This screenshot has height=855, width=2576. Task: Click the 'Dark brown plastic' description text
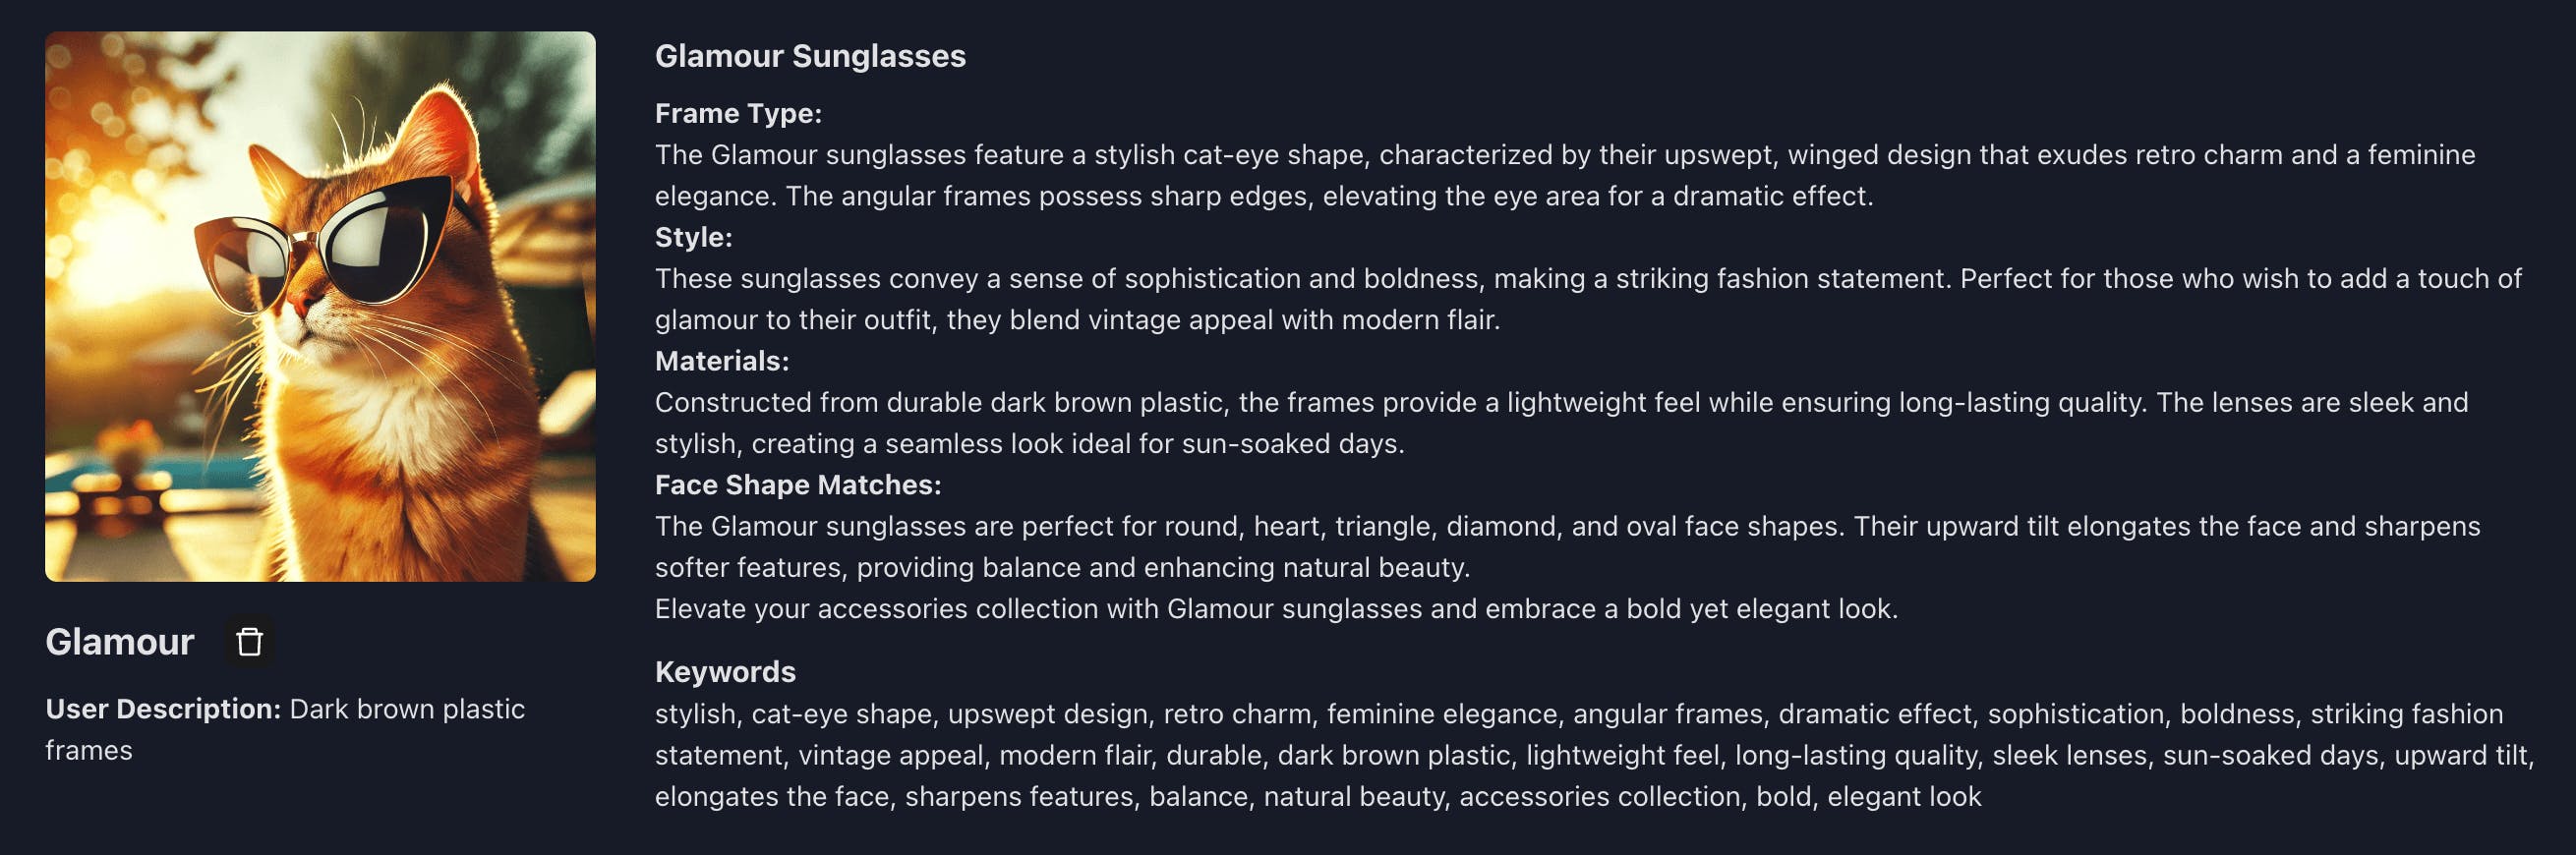point(406,709)
